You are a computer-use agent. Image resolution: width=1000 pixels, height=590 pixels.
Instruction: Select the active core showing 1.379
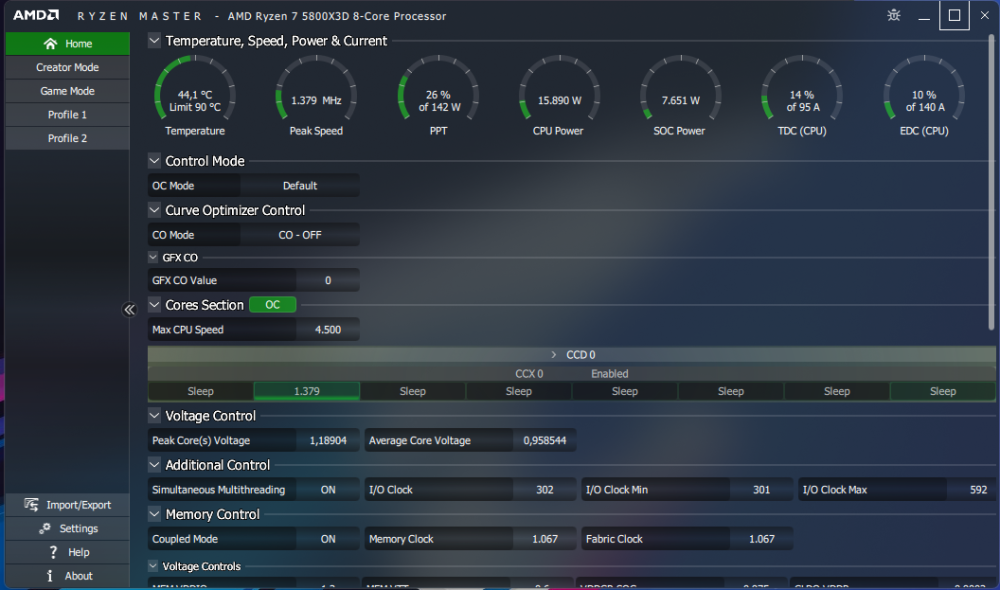pyautogui.click(x=307, y=391)
